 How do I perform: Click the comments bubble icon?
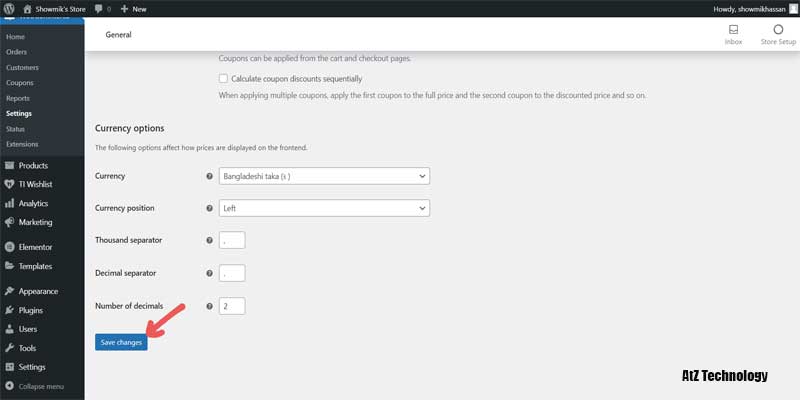100,8
